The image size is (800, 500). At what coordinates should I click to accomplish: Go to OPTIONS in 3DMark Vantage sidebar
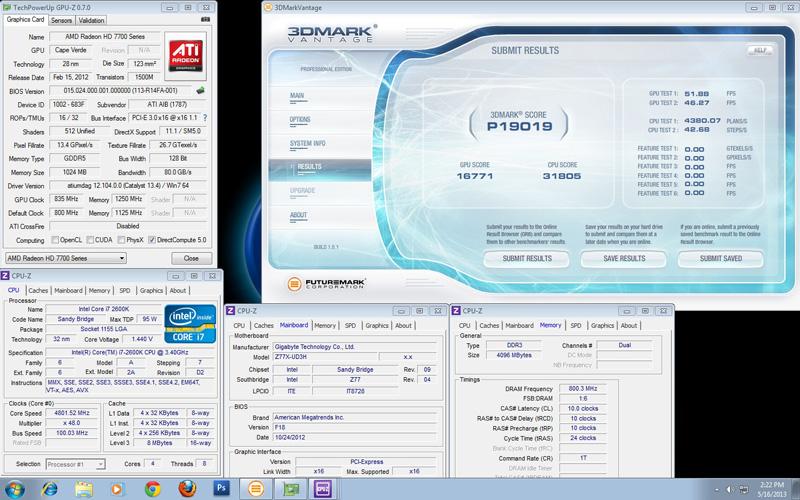click(300, 120)
